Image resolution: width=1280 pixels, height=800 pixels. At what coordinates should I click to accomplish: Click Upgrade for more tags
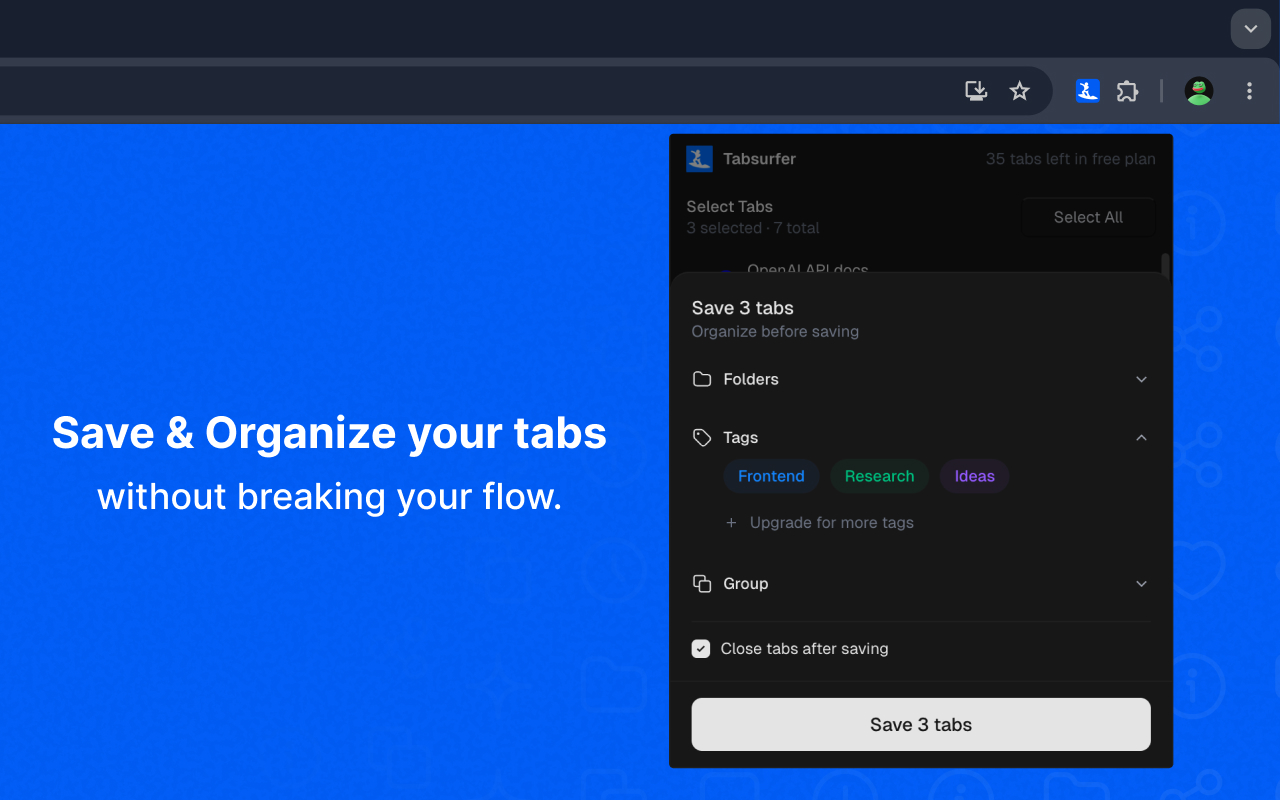831,522
